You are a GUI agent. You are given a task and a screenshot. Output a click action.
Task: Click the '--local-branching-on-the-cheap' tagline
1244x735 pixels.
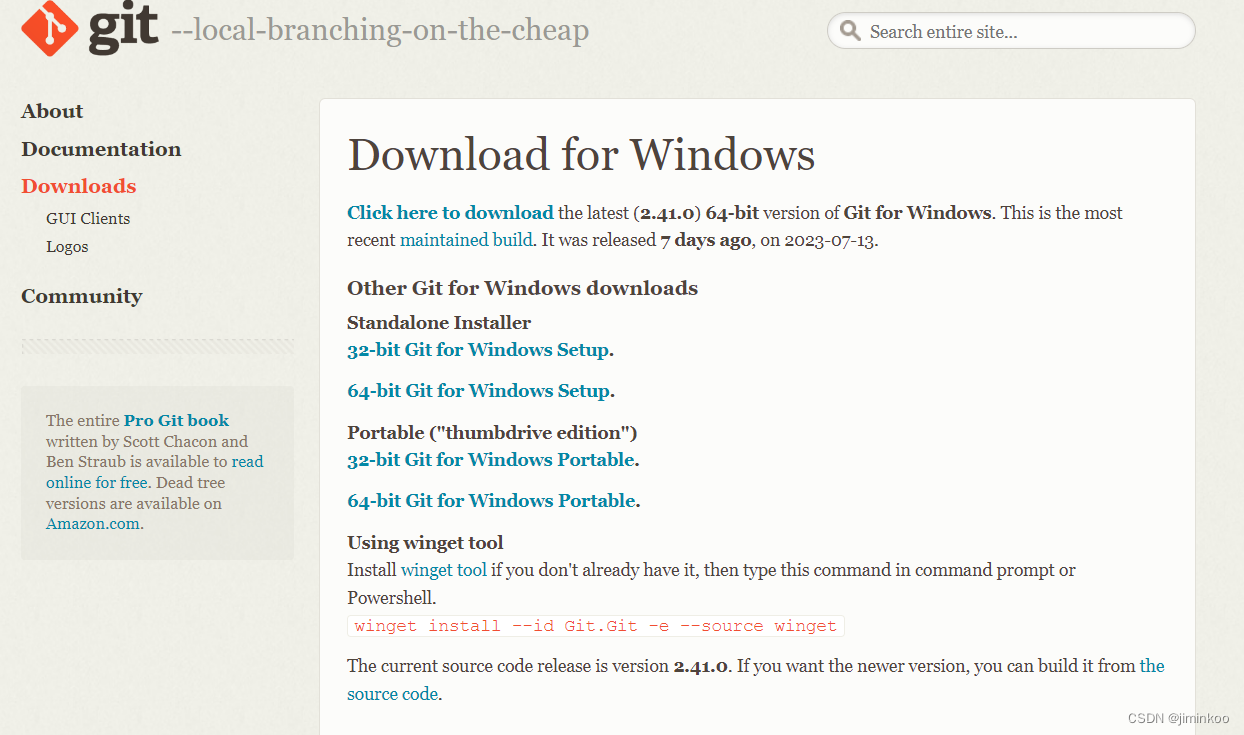click(x=380, y=31)
